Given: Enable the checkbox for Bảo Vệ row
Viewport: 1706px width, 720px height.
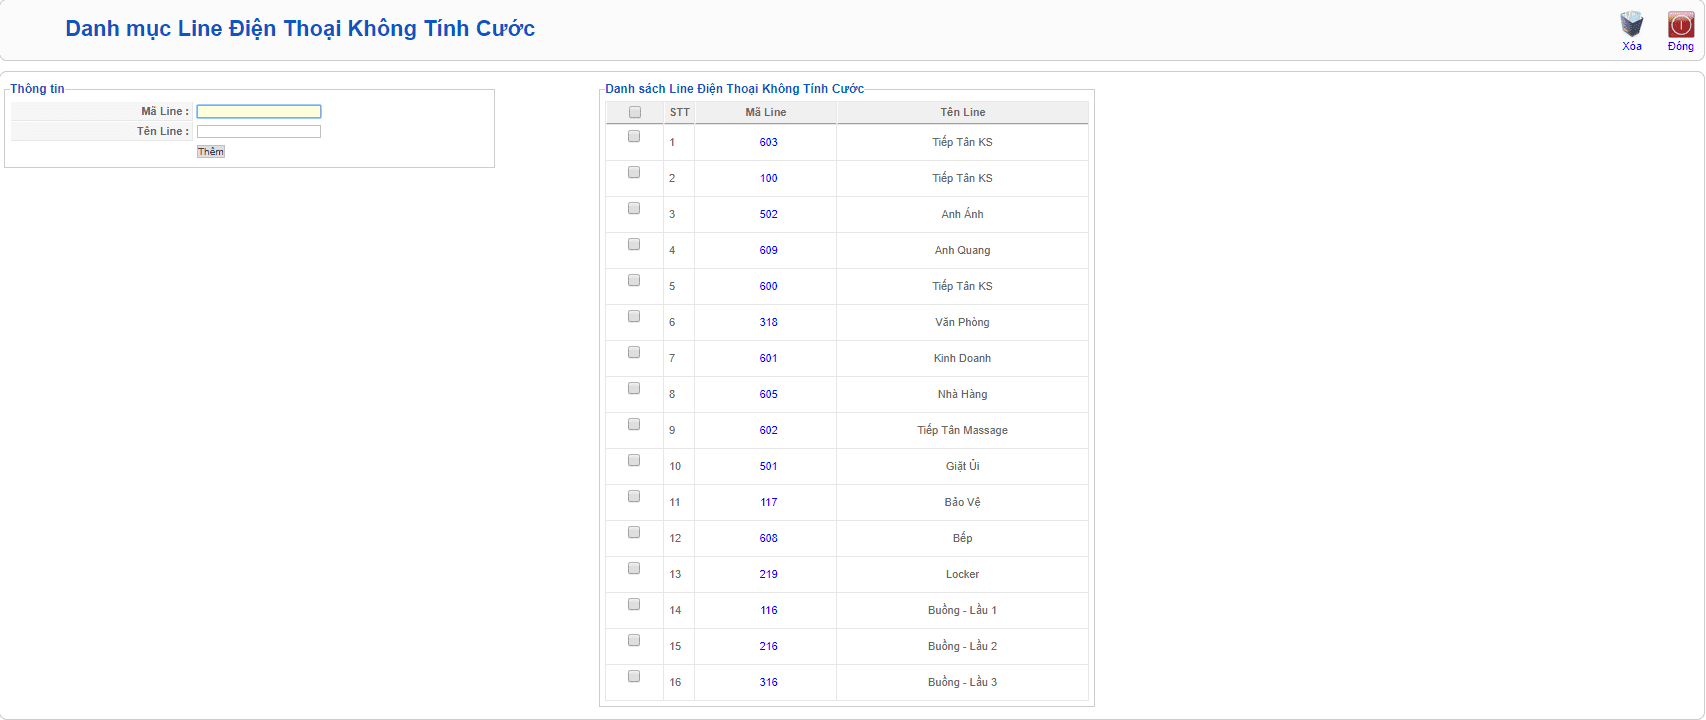Looking at the screenshot, I should tap(634, 496).
